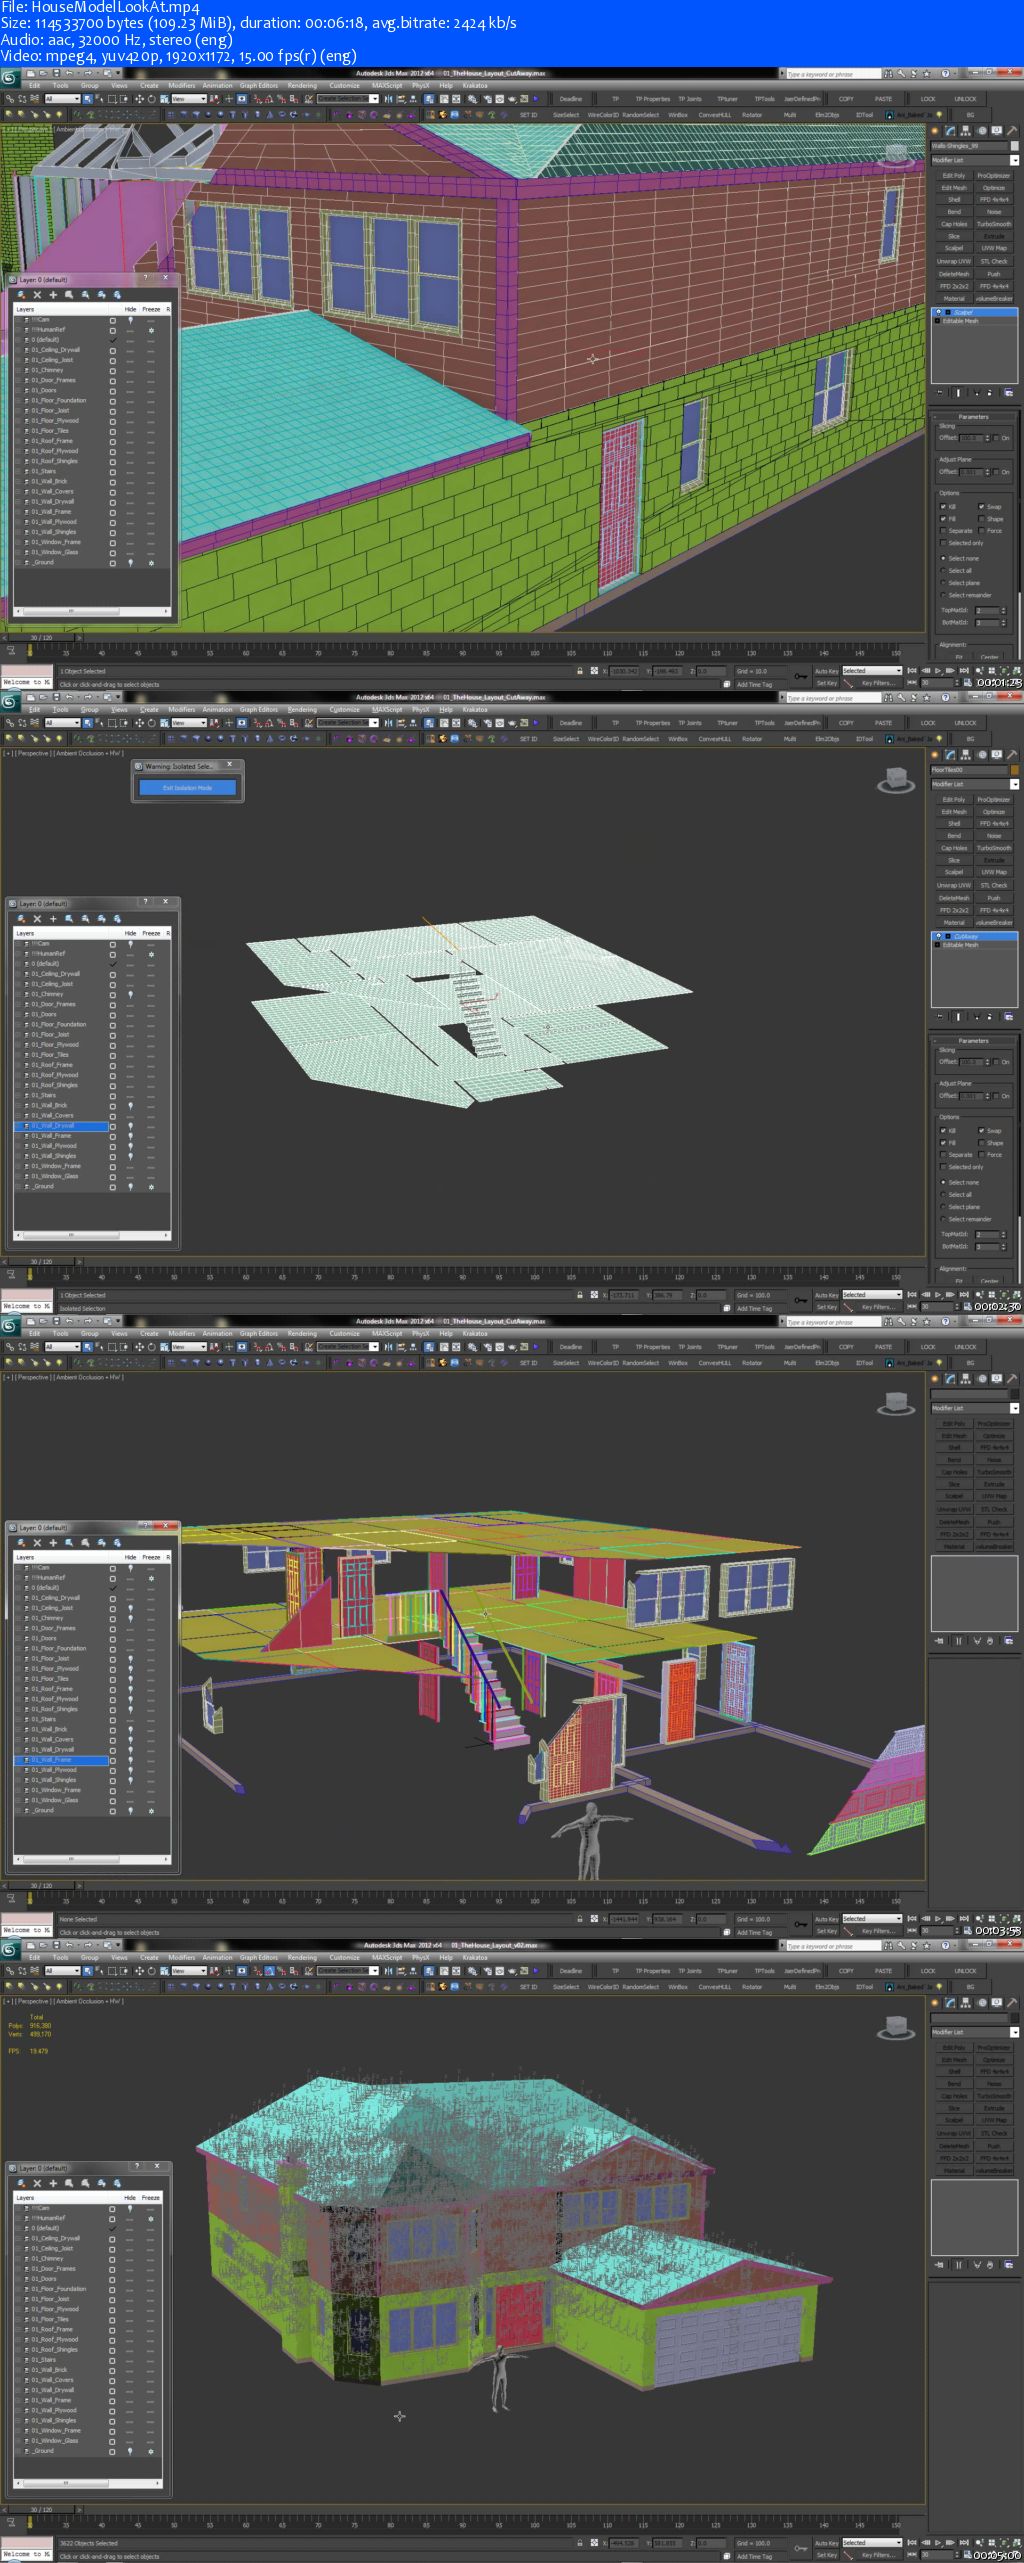The image size is (1024, 2563).
Task: Open Motion tab in first frame command panel
Action: (x=982, y=131)
